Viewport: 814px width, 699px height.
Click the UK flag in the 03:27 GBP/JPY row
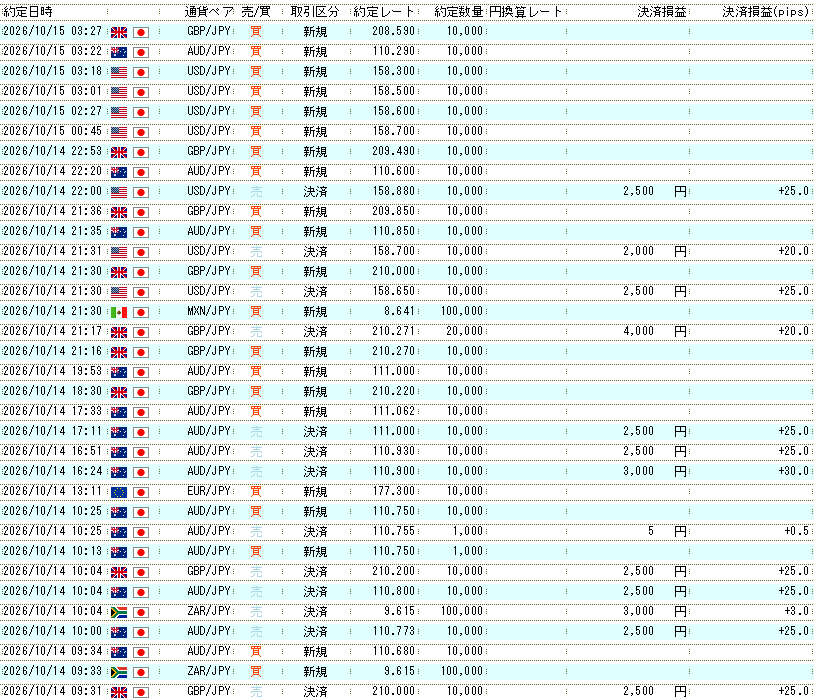tap(119, 32)
